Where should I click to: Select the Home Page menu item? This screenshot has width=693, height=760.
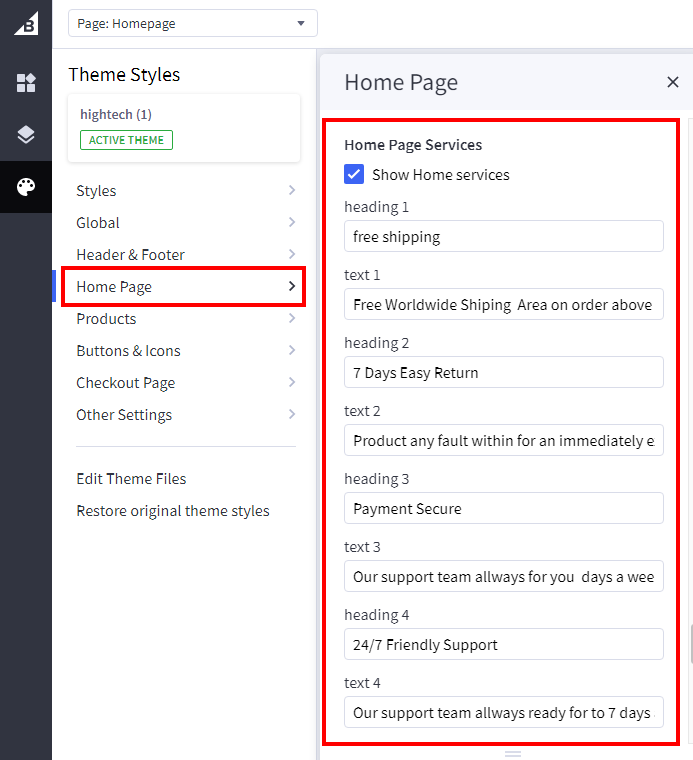coord(184,287)
